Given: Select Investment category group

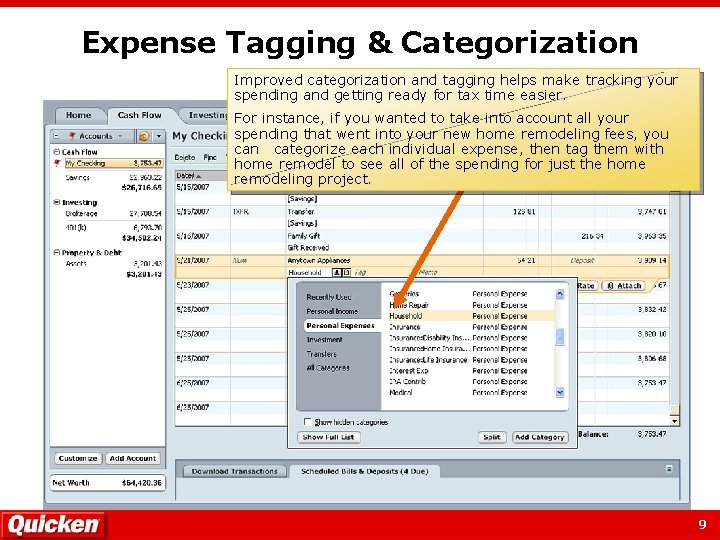Looking at the screenshot, I should [324, 340].
